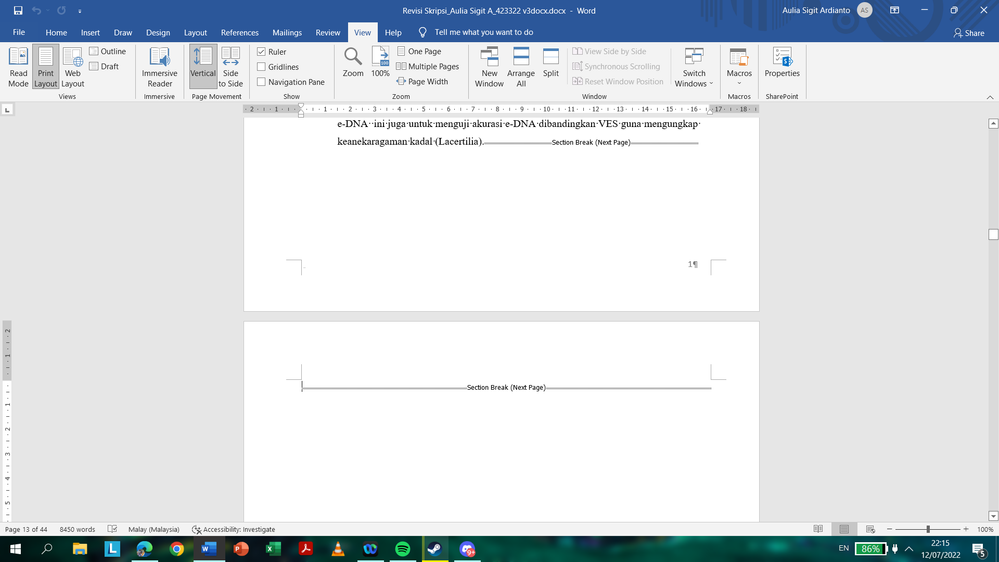Switch to Read Mode from status bar
This screenshot has width=999, height=562.
[x=818, y=530]
